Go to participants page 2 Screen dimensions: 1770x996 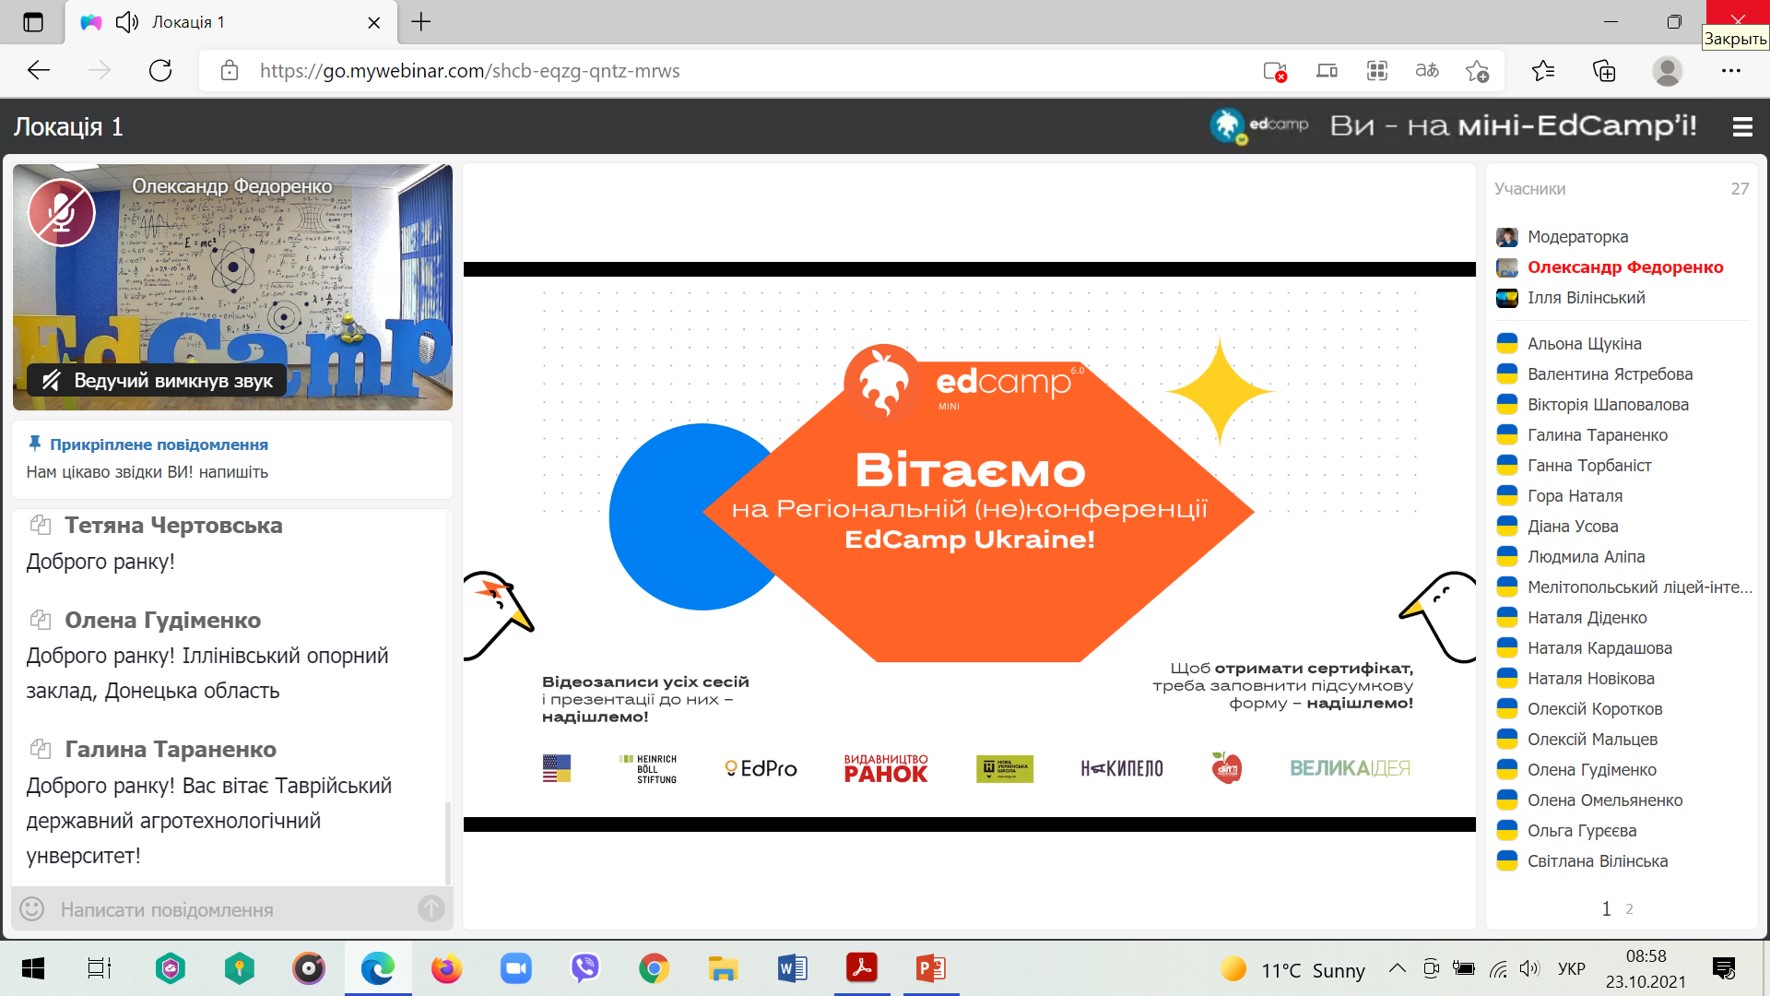pyautogui.click(x=1629, y=909)
